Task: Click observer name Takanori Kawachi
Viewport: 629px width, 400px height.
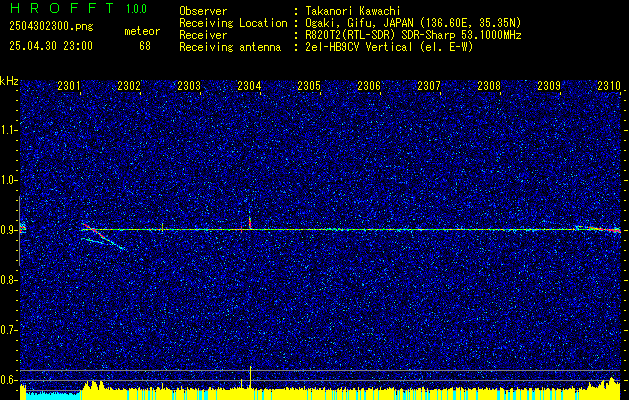Action: [353, 11]
